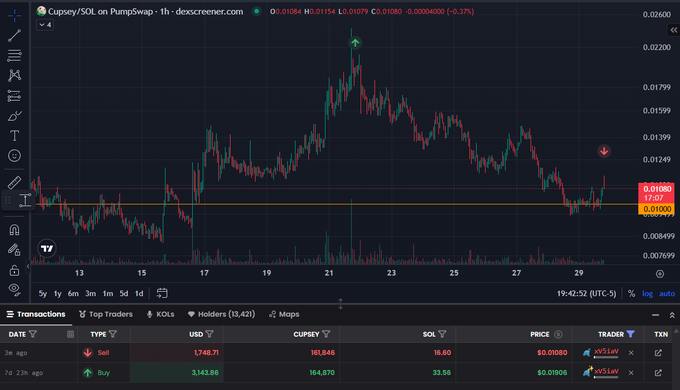
Task: Open timezone menu at 19:42:52 (UTC-5)
Action: click(586, 294)
